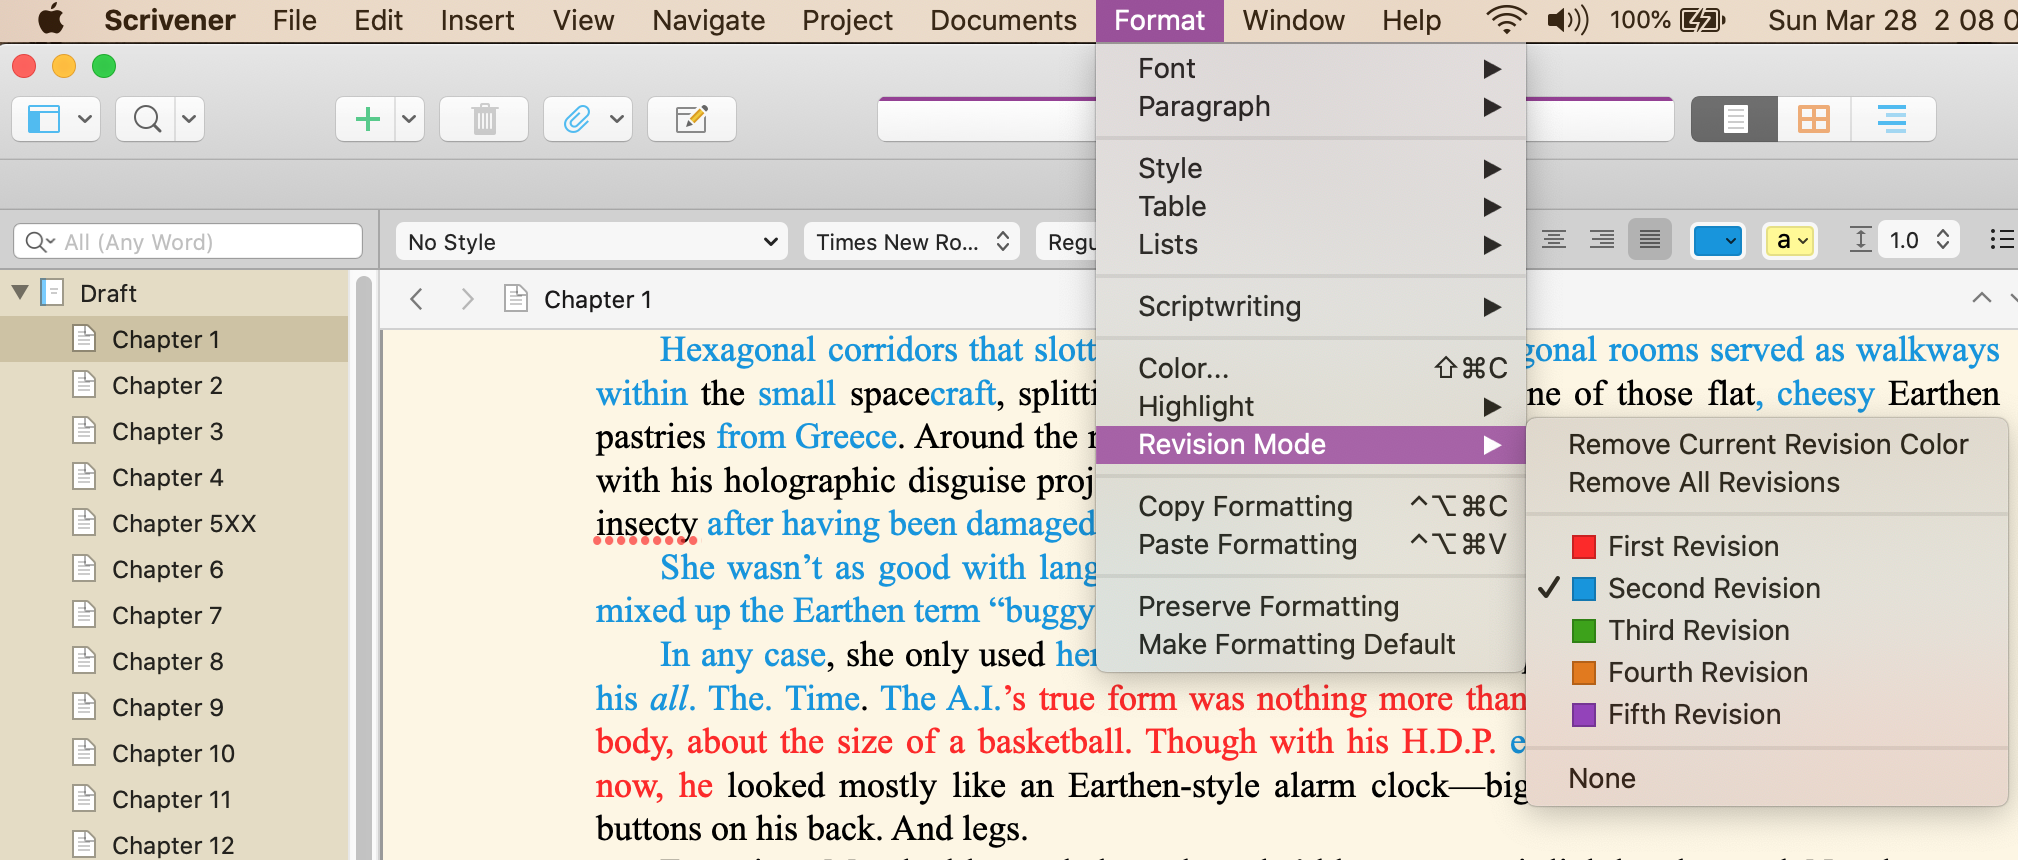Click the Apple menu icon
2018x860 pixels.
point(49,20)
